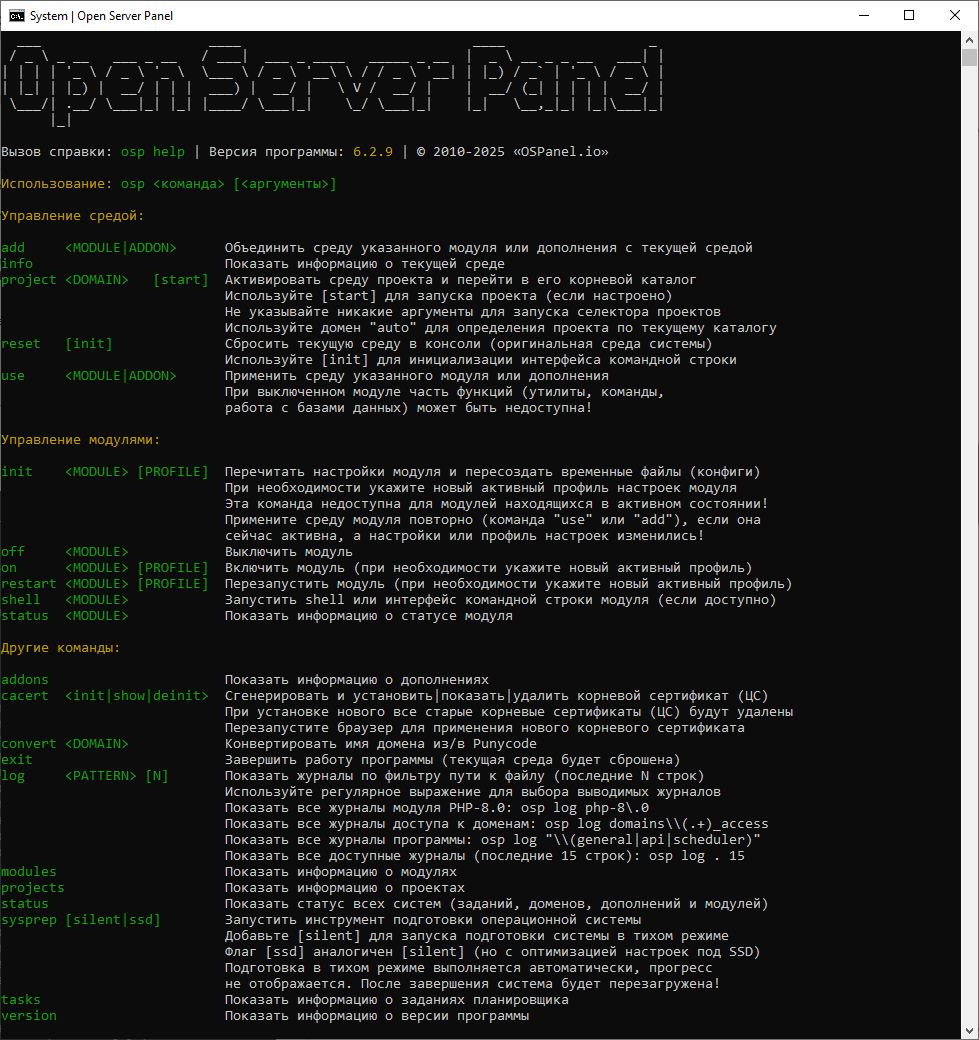Click the 'project' command name
Screen dimensions: 979x1040
tap(29, 280)
